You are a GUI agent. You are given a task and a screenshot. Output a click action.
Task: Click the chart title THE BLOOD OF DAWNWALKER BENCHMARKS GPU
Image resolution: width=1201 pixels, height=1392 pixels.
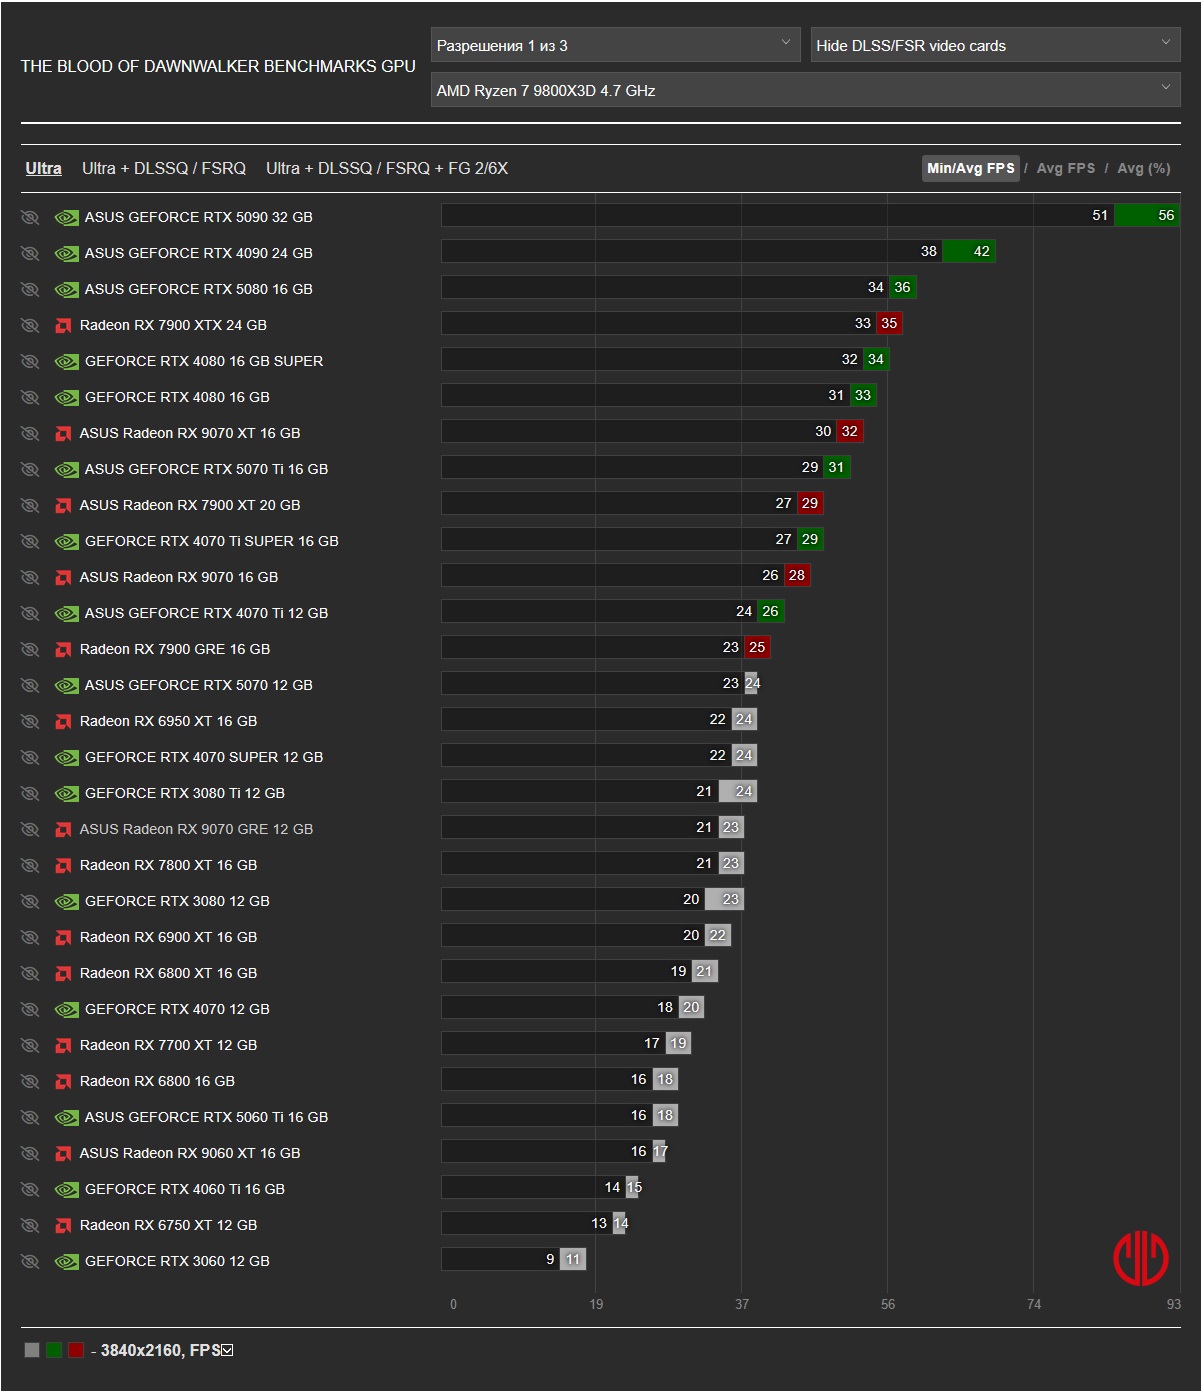point(218,66)
